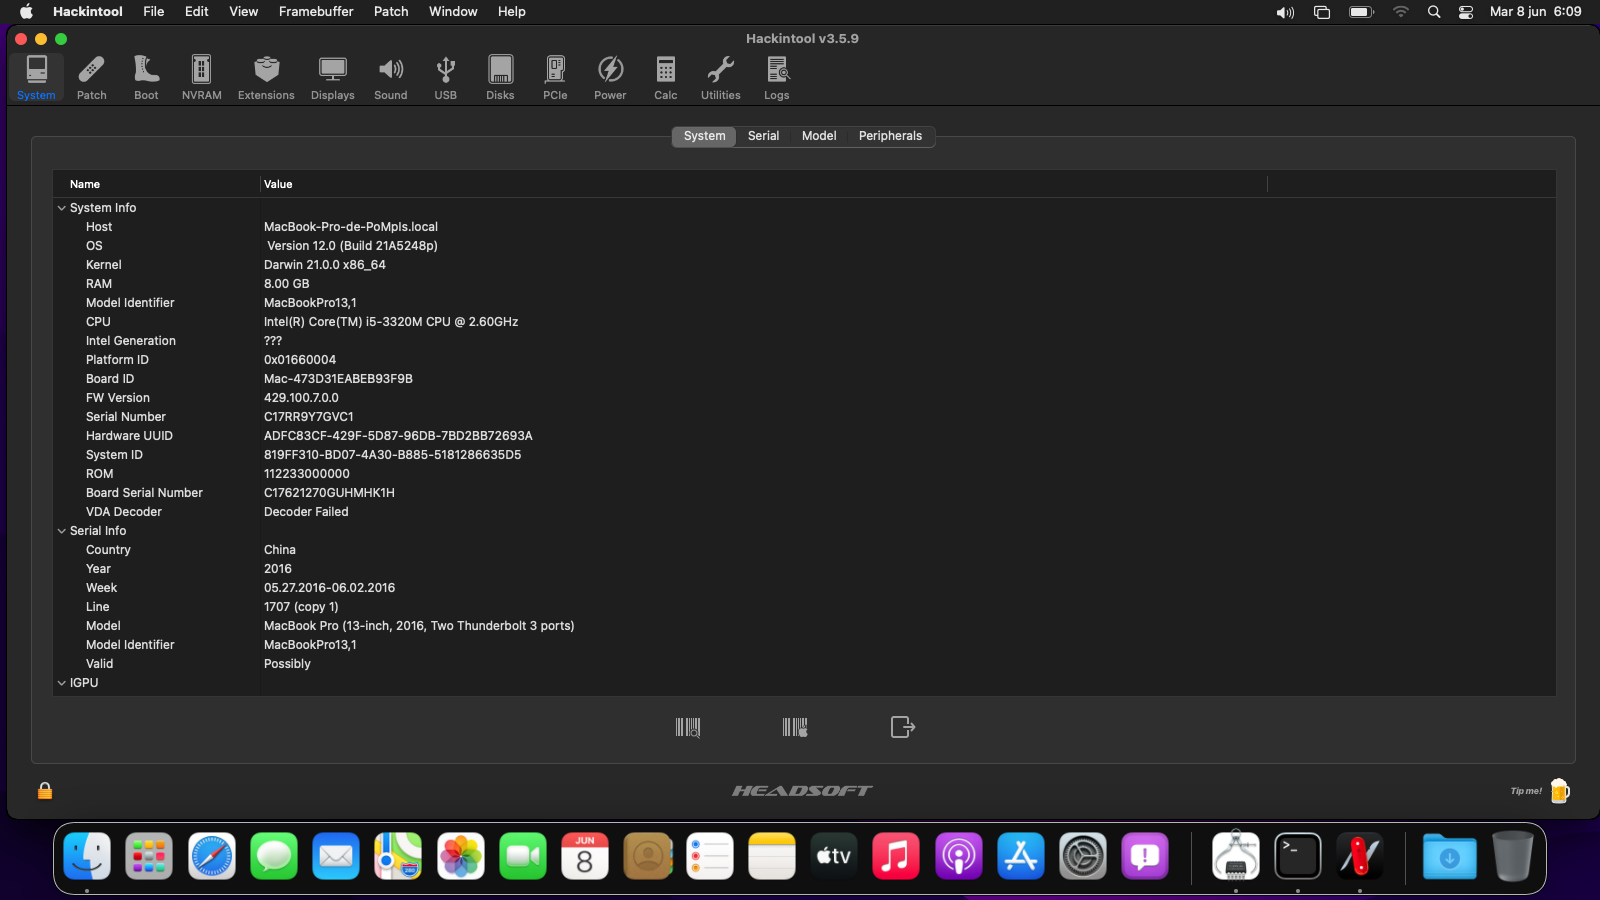This screenshot has width=1600, height=900.
Task: Open the Disks toolbar section
Action: (x=500, y=77)
